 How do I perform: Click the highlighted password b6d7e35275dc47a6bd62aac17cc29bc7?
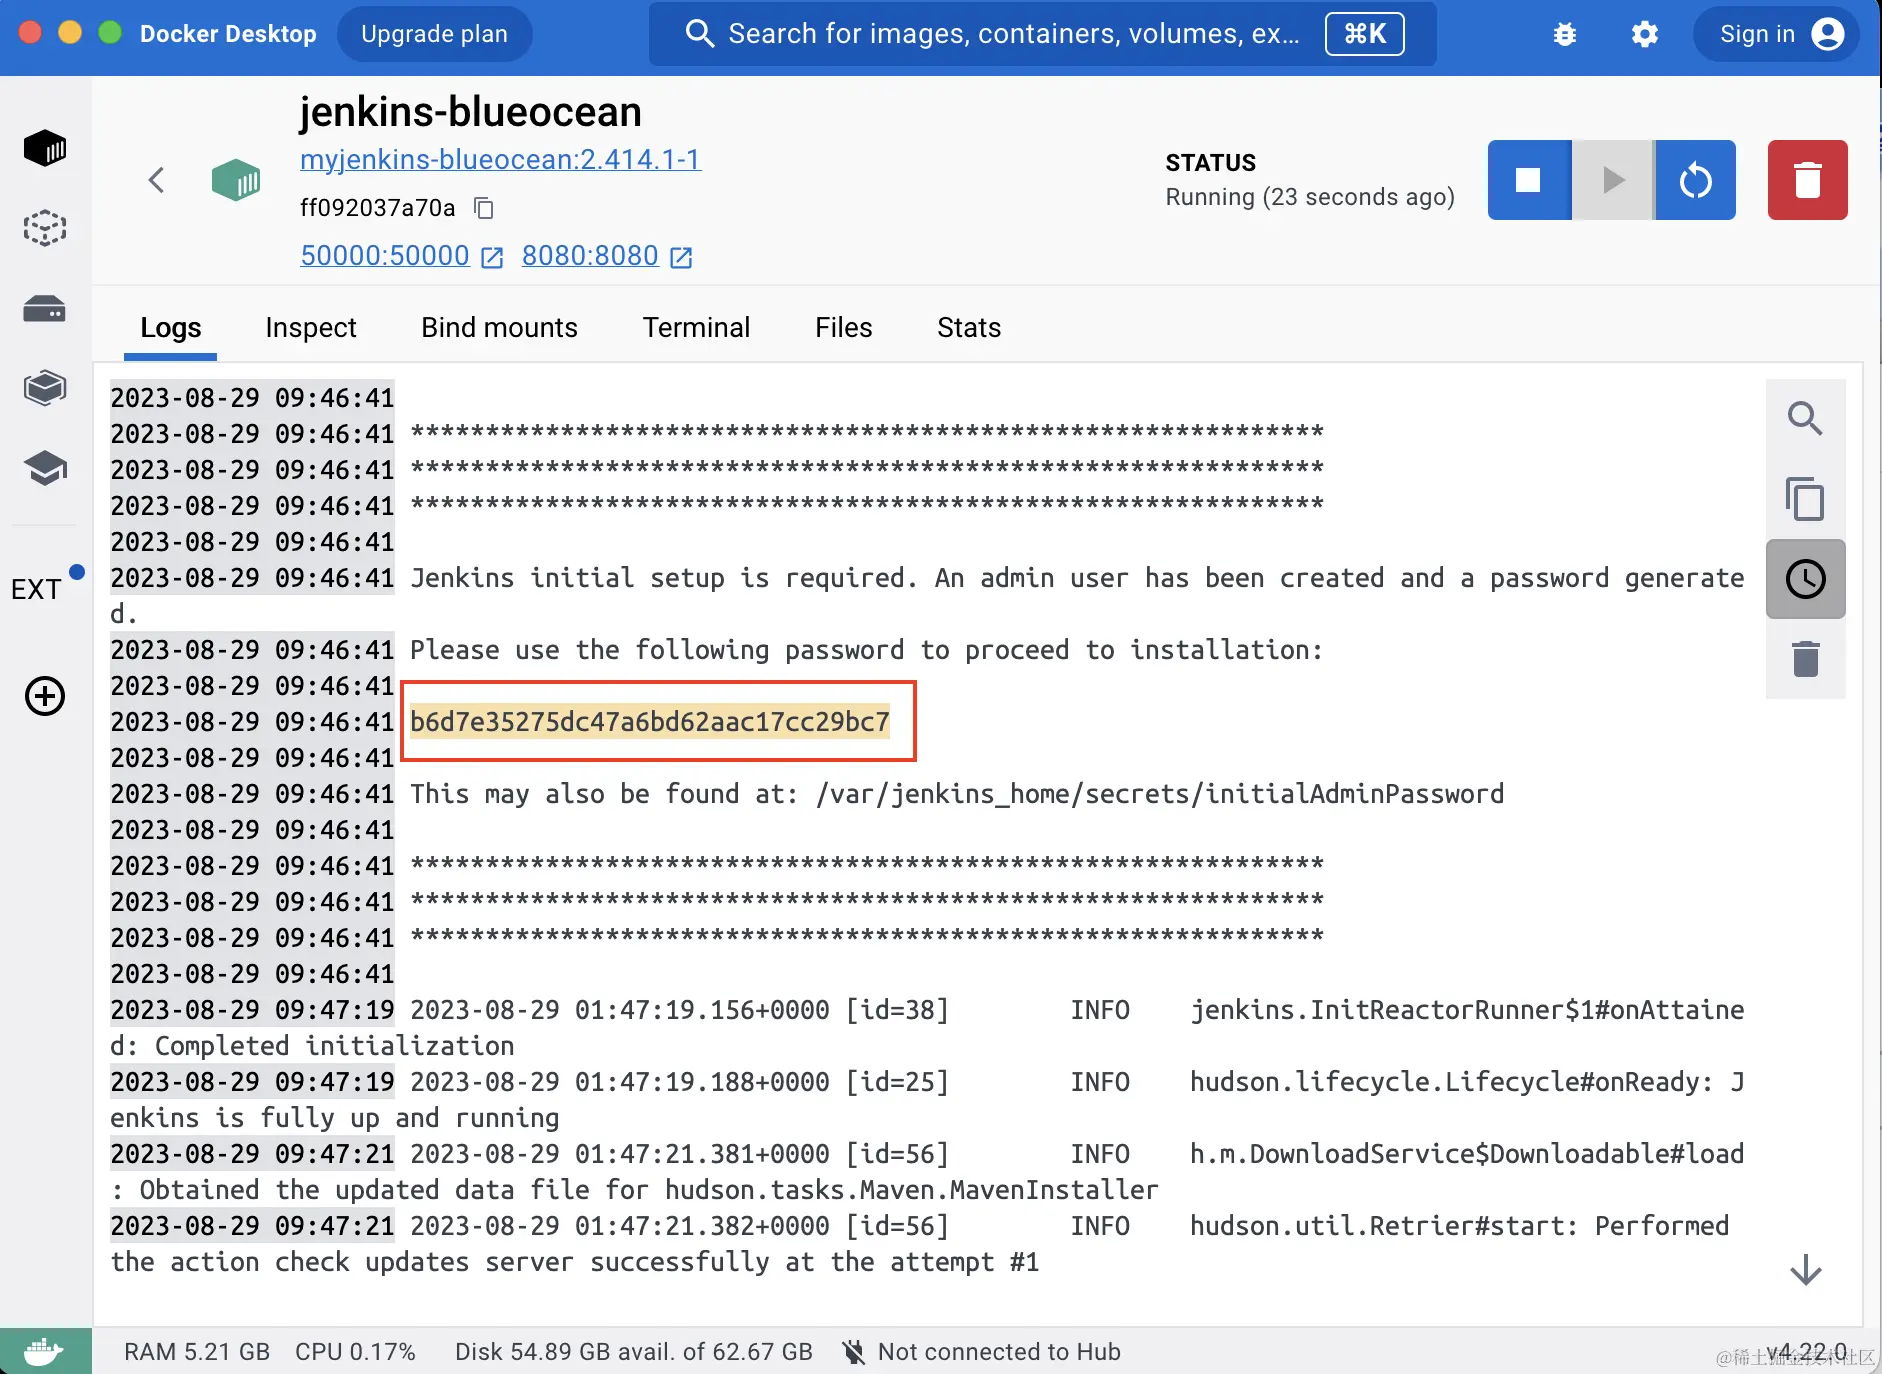coord(650,721)
